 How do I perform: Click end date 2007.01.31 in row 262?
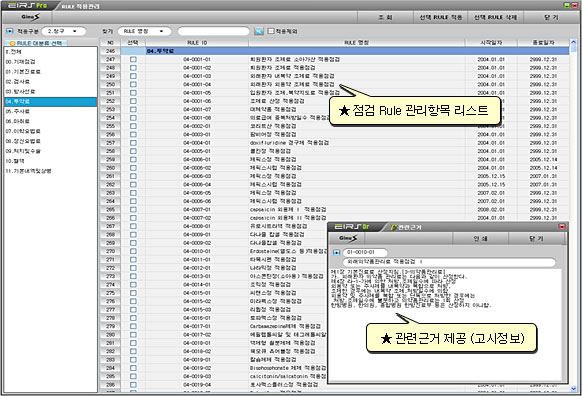click(543, 184)
